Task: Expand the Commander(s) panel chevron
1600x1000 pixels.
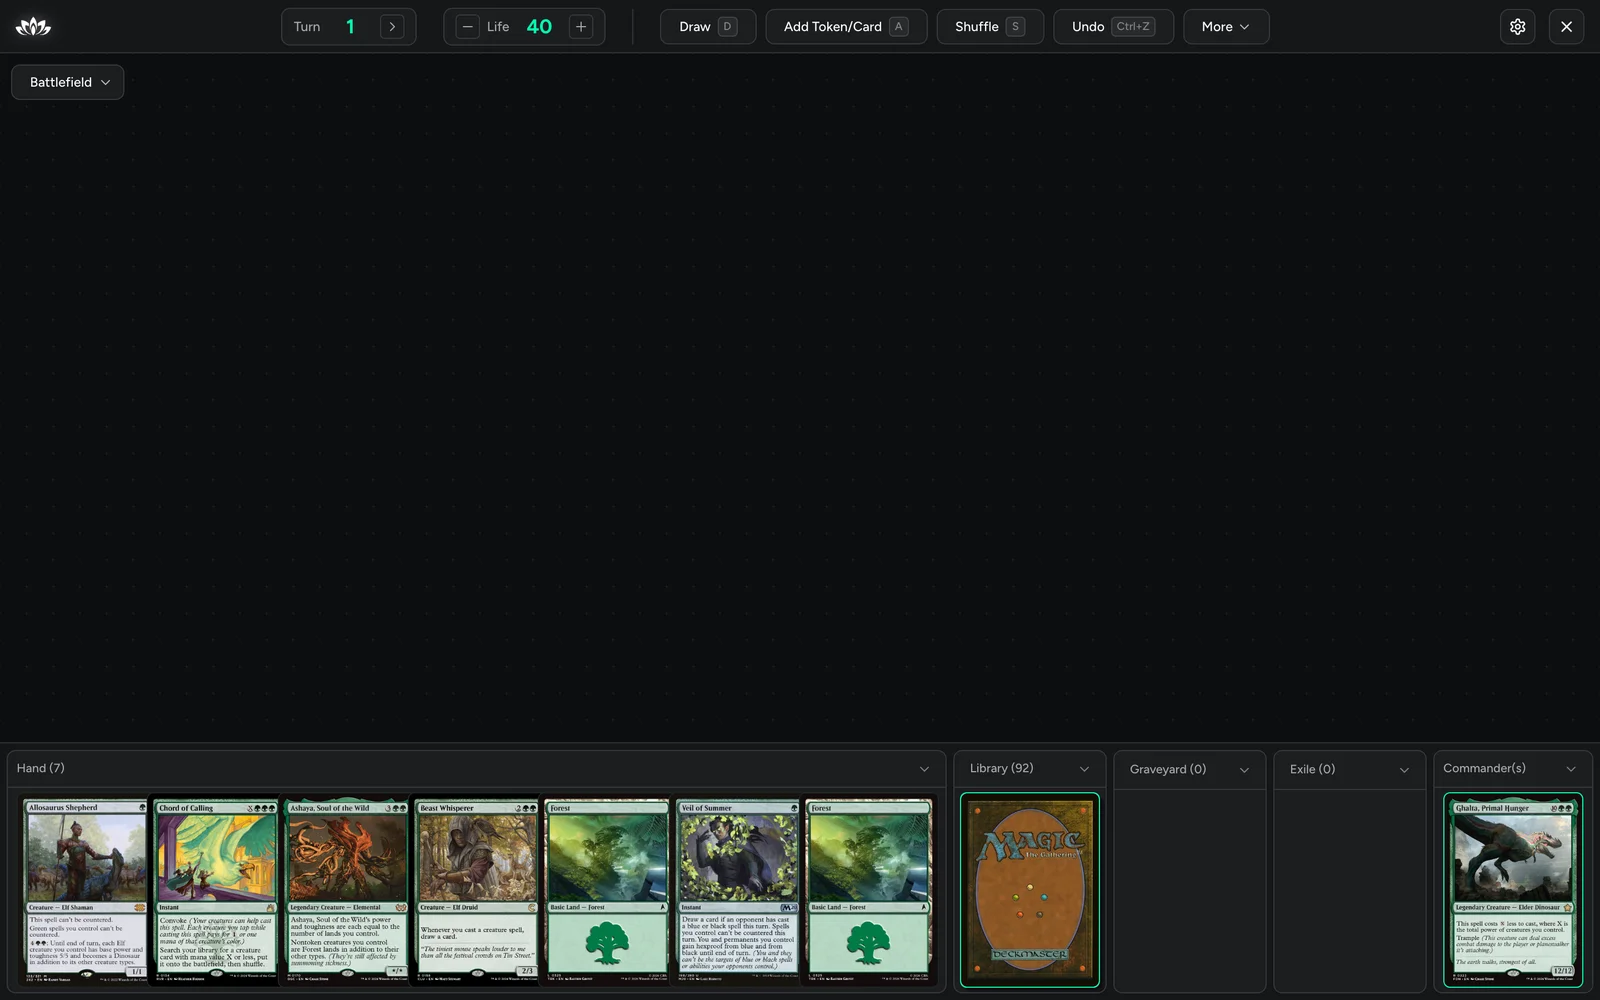Action: pyautogui.click(x=1571, y=769)
